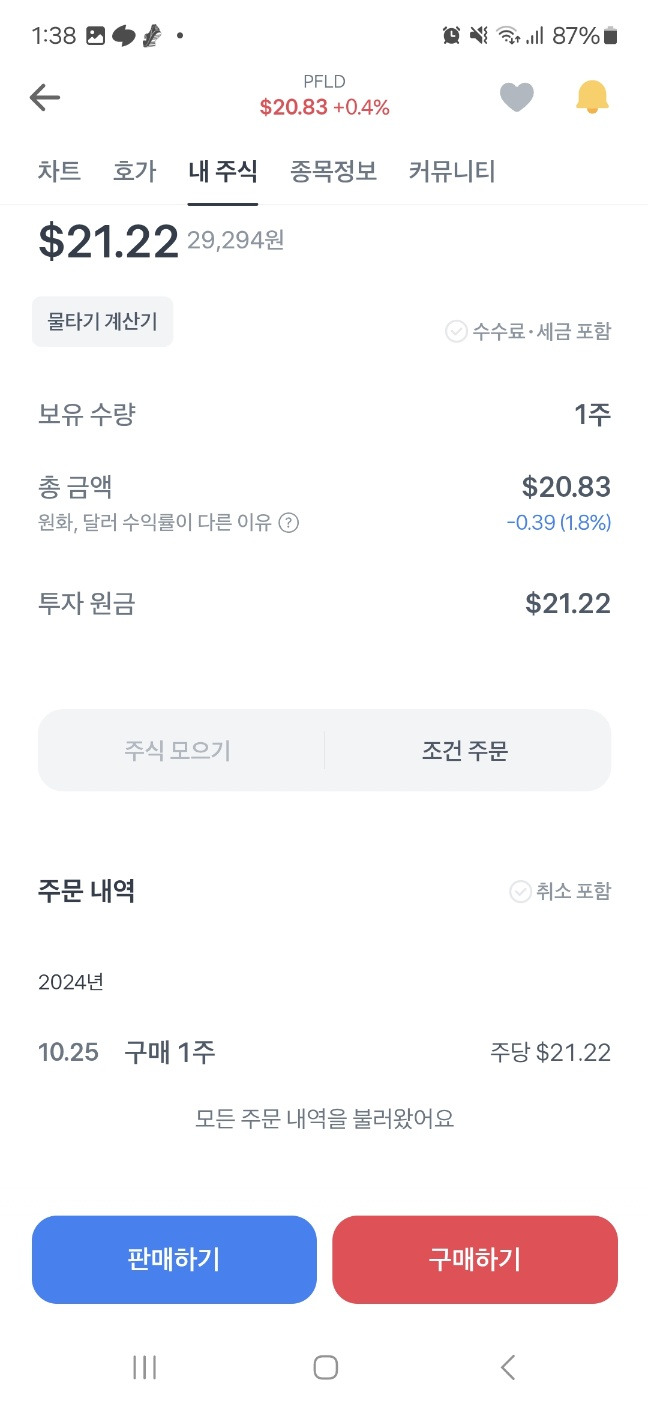Select the 주식 모으기 segment
The height and width of the screenshot is (1404, 648).
point(178,751)
